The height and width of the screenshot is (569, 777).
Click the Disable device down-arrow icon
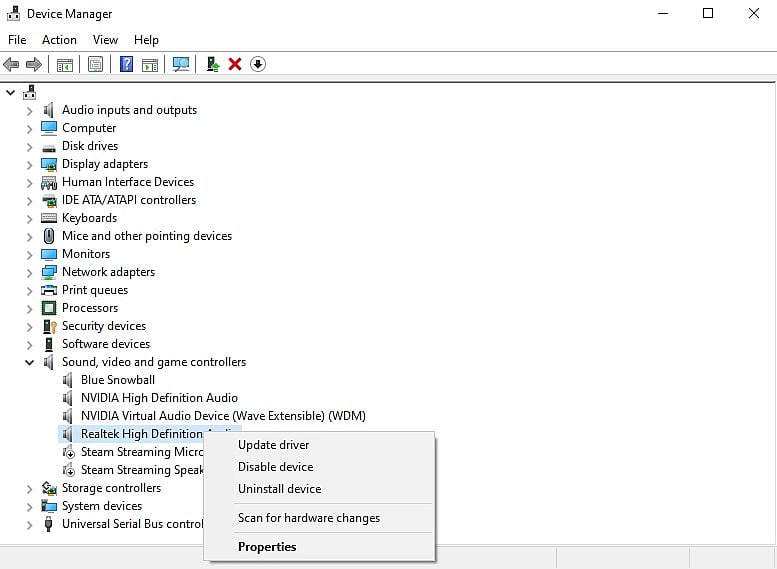point(258,64)
